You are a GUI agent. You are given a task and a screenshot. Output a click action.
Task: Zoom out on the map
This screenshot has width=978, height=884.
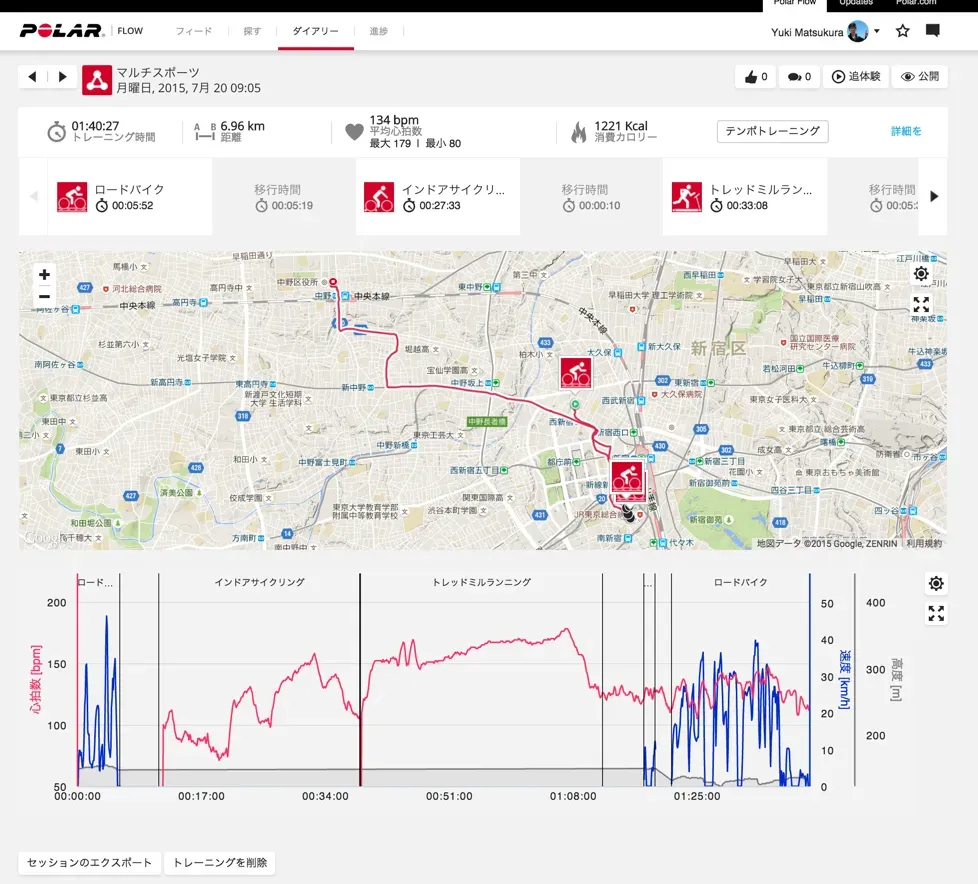[44, 296]
